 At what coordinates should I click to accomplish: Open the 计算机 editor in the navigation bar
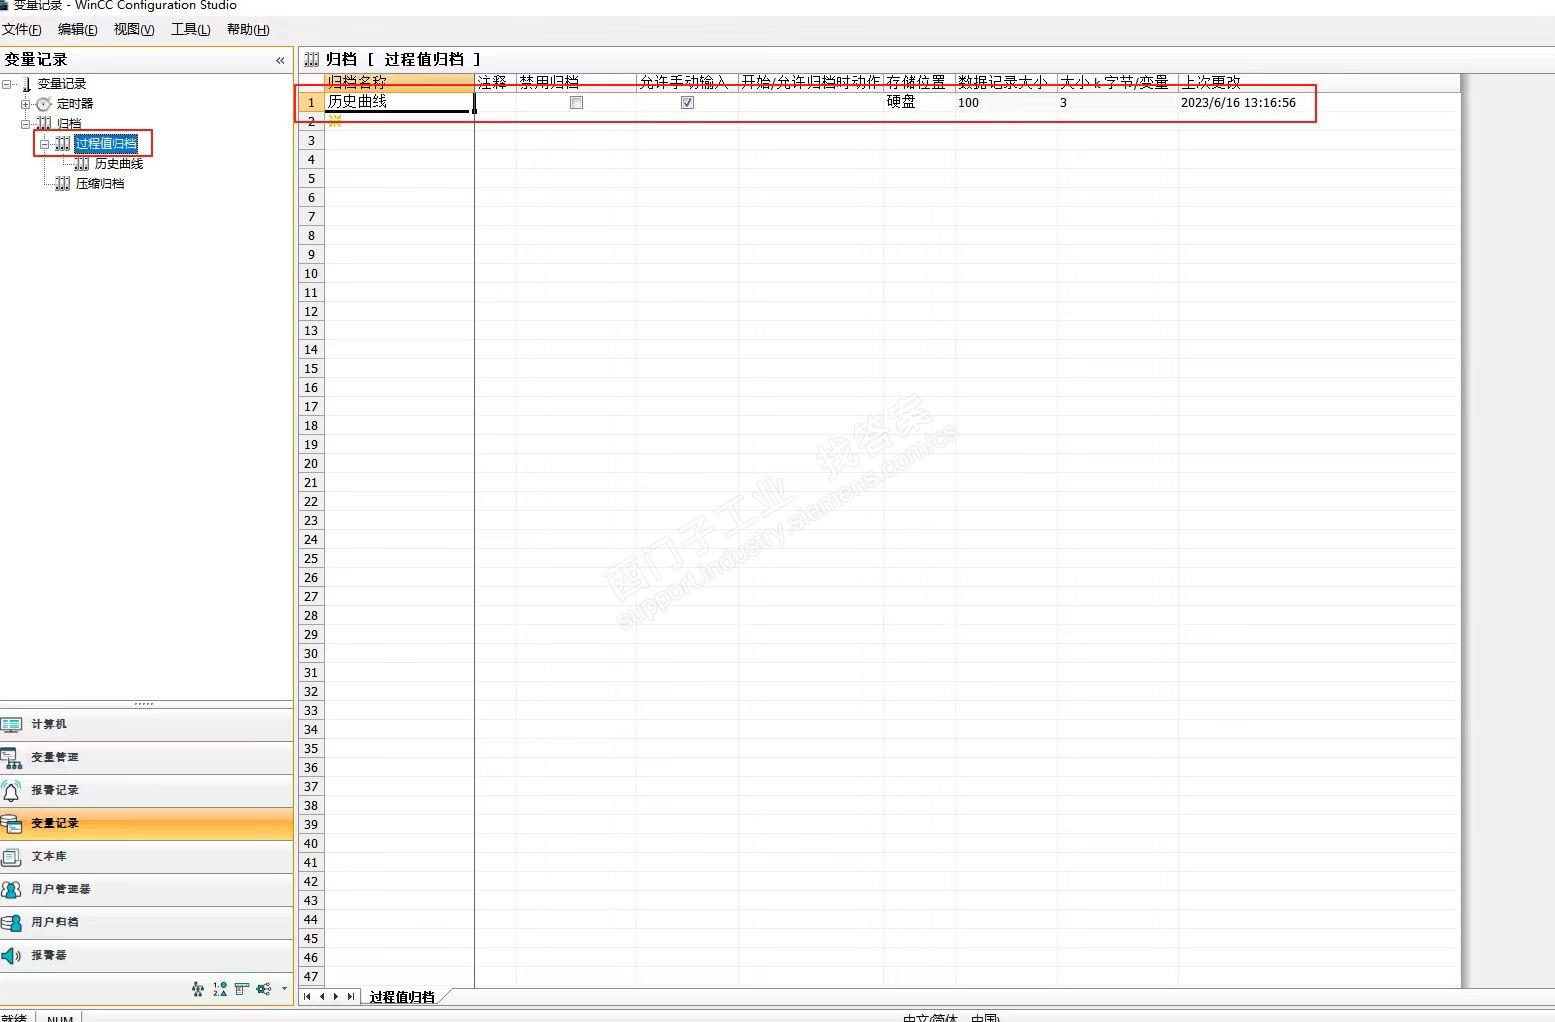pos(146,724)
